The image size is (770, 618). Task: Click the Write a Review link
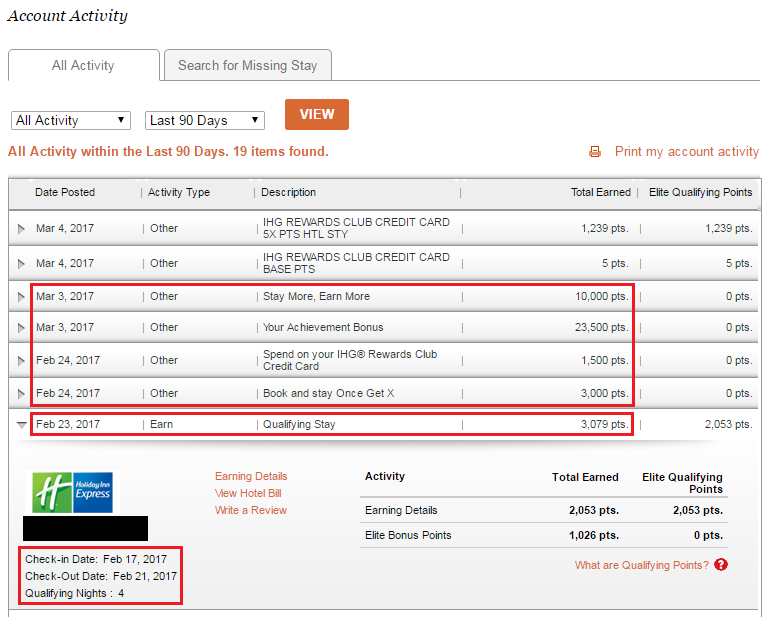tap(250, 510)
